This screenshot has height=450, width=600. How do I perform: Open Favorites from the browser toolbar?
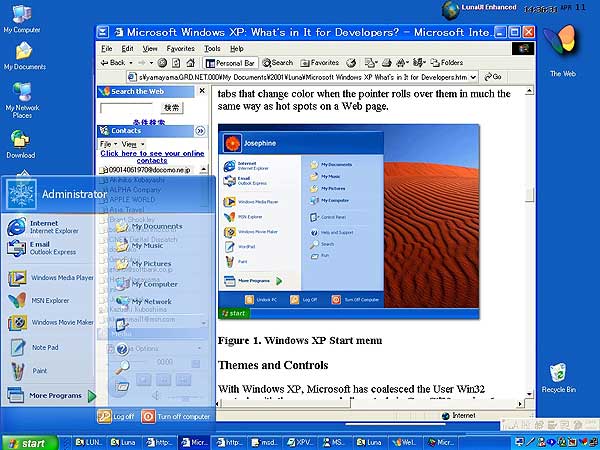point(320,63)
